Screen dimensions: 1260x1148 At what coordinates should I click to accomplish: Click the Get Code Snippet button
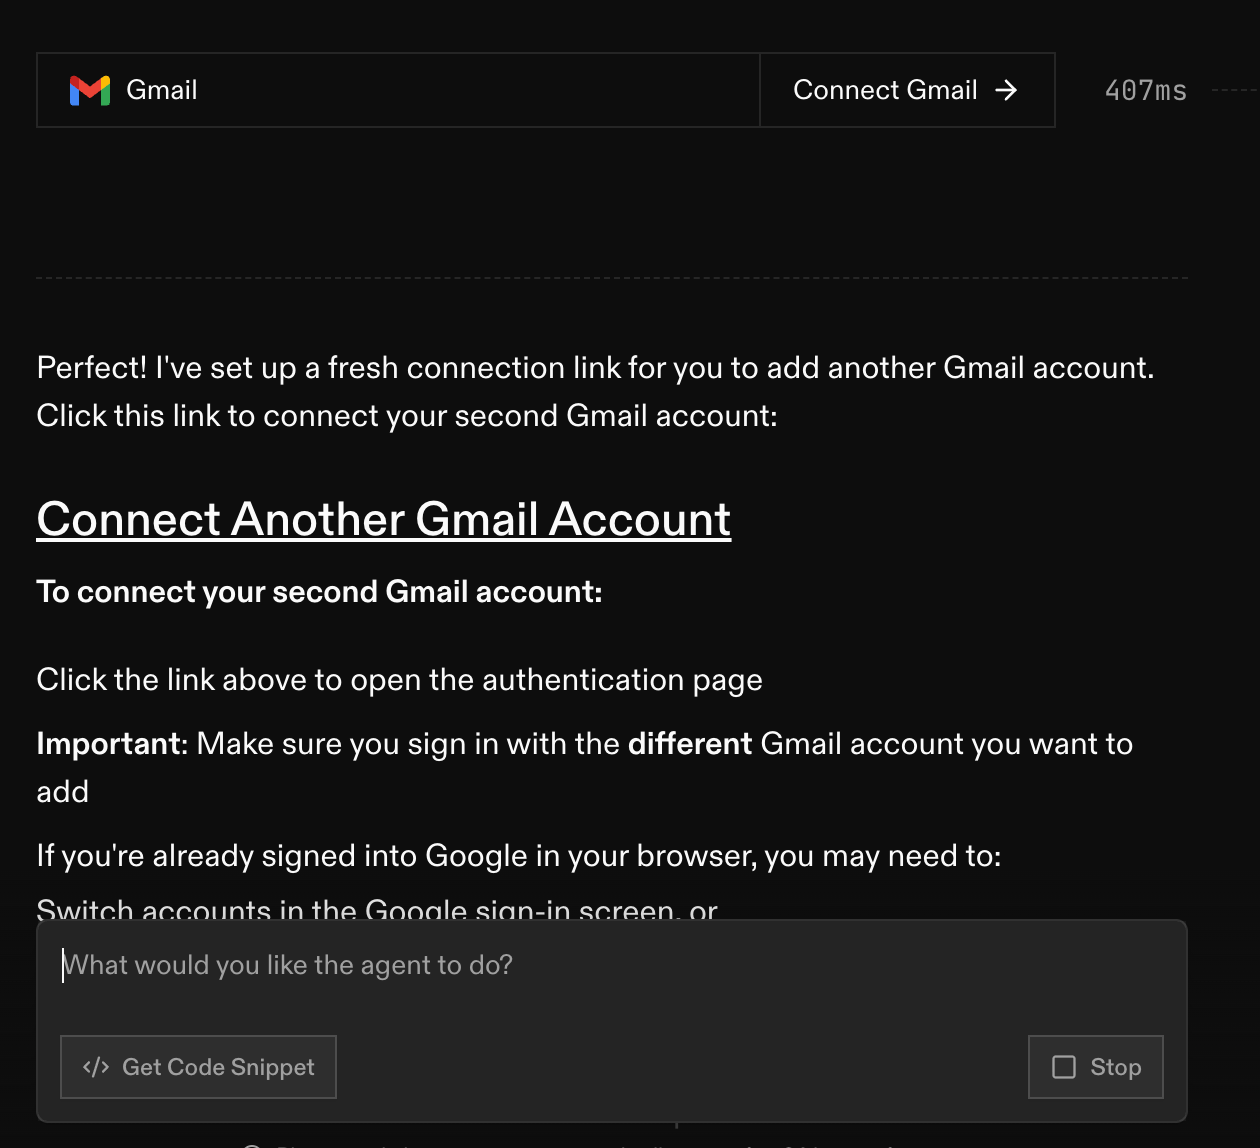pyautogui.click(x=198, y=1067)
